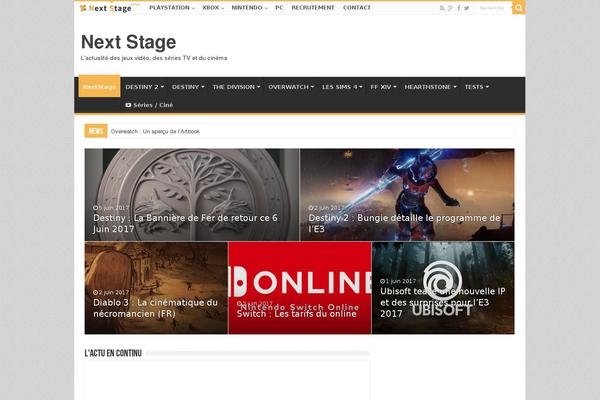Viewport: 600px width, 400px height.
Task: Open the Twitter social icon
Action: coord(466,8)
